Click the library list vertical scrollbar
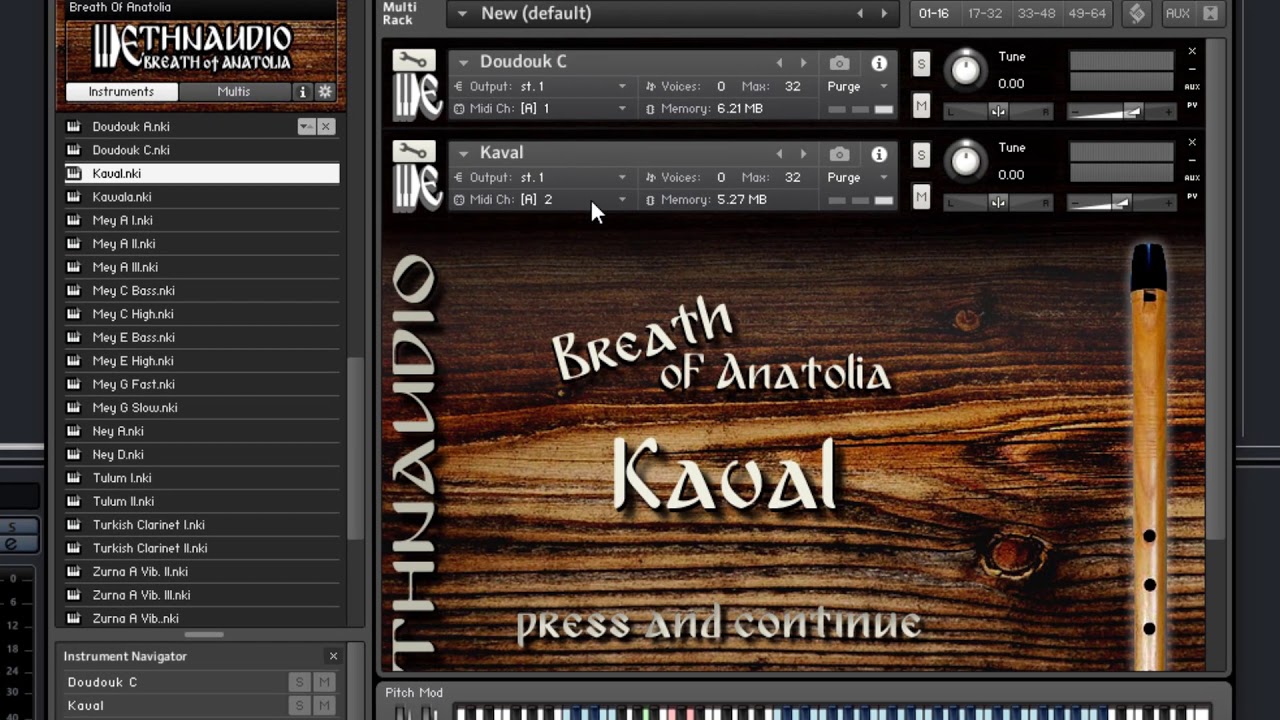The height and width of the screenshot is (720, 1280). pos(354,450)
